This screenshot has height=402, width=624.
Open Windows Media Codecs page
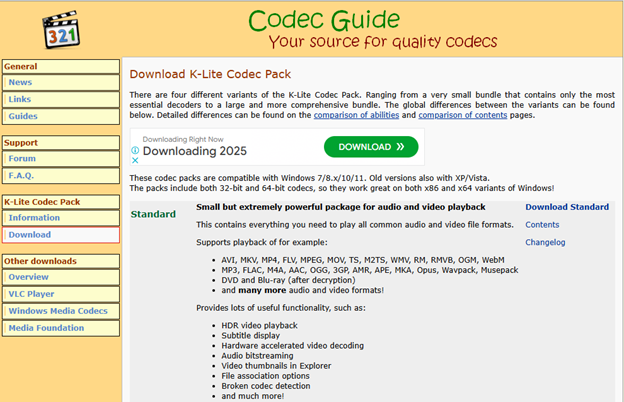pos(56,310)
